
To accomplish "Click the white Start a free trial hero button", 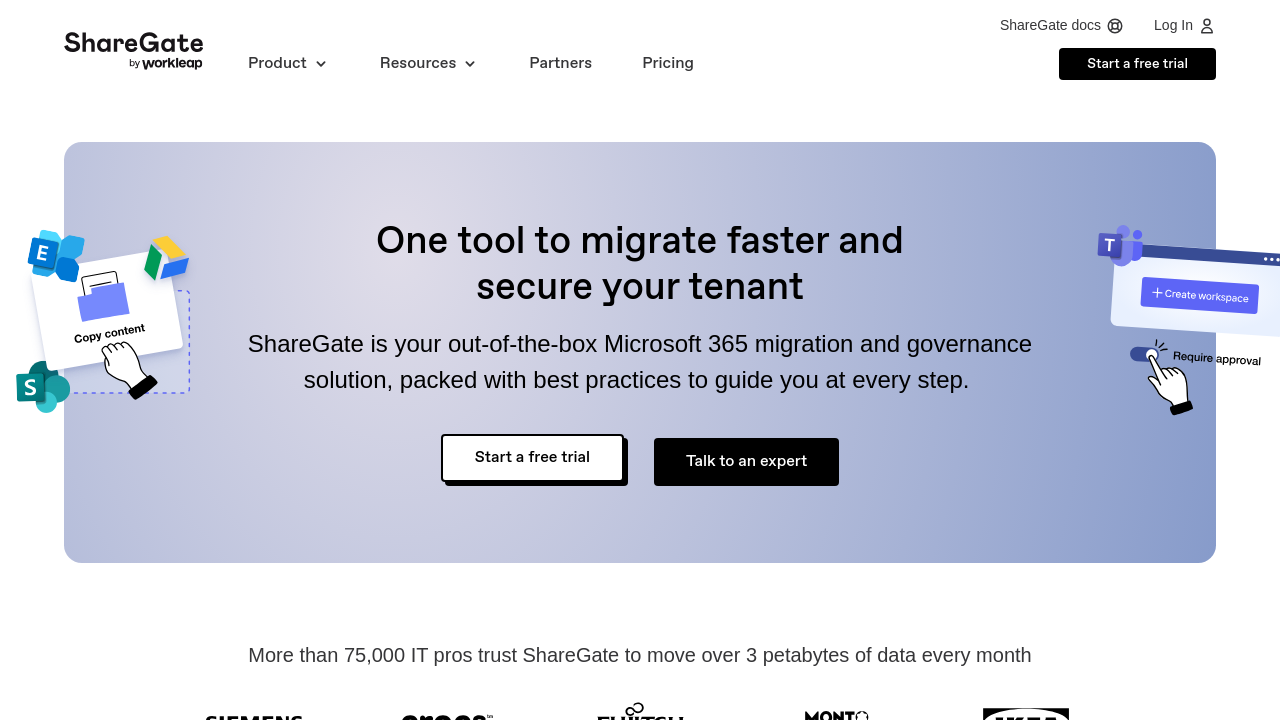I will click(532, 458).
